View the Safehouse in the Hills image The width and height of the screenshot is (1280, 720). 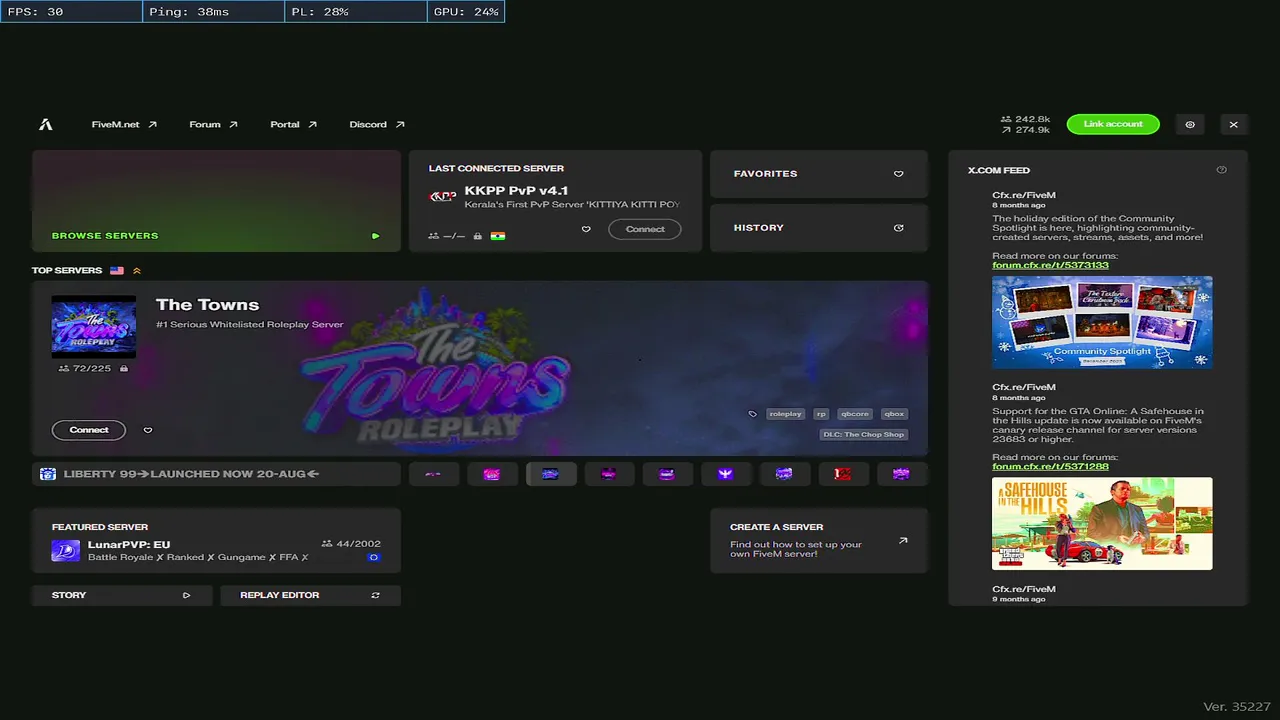(1102, 524)
